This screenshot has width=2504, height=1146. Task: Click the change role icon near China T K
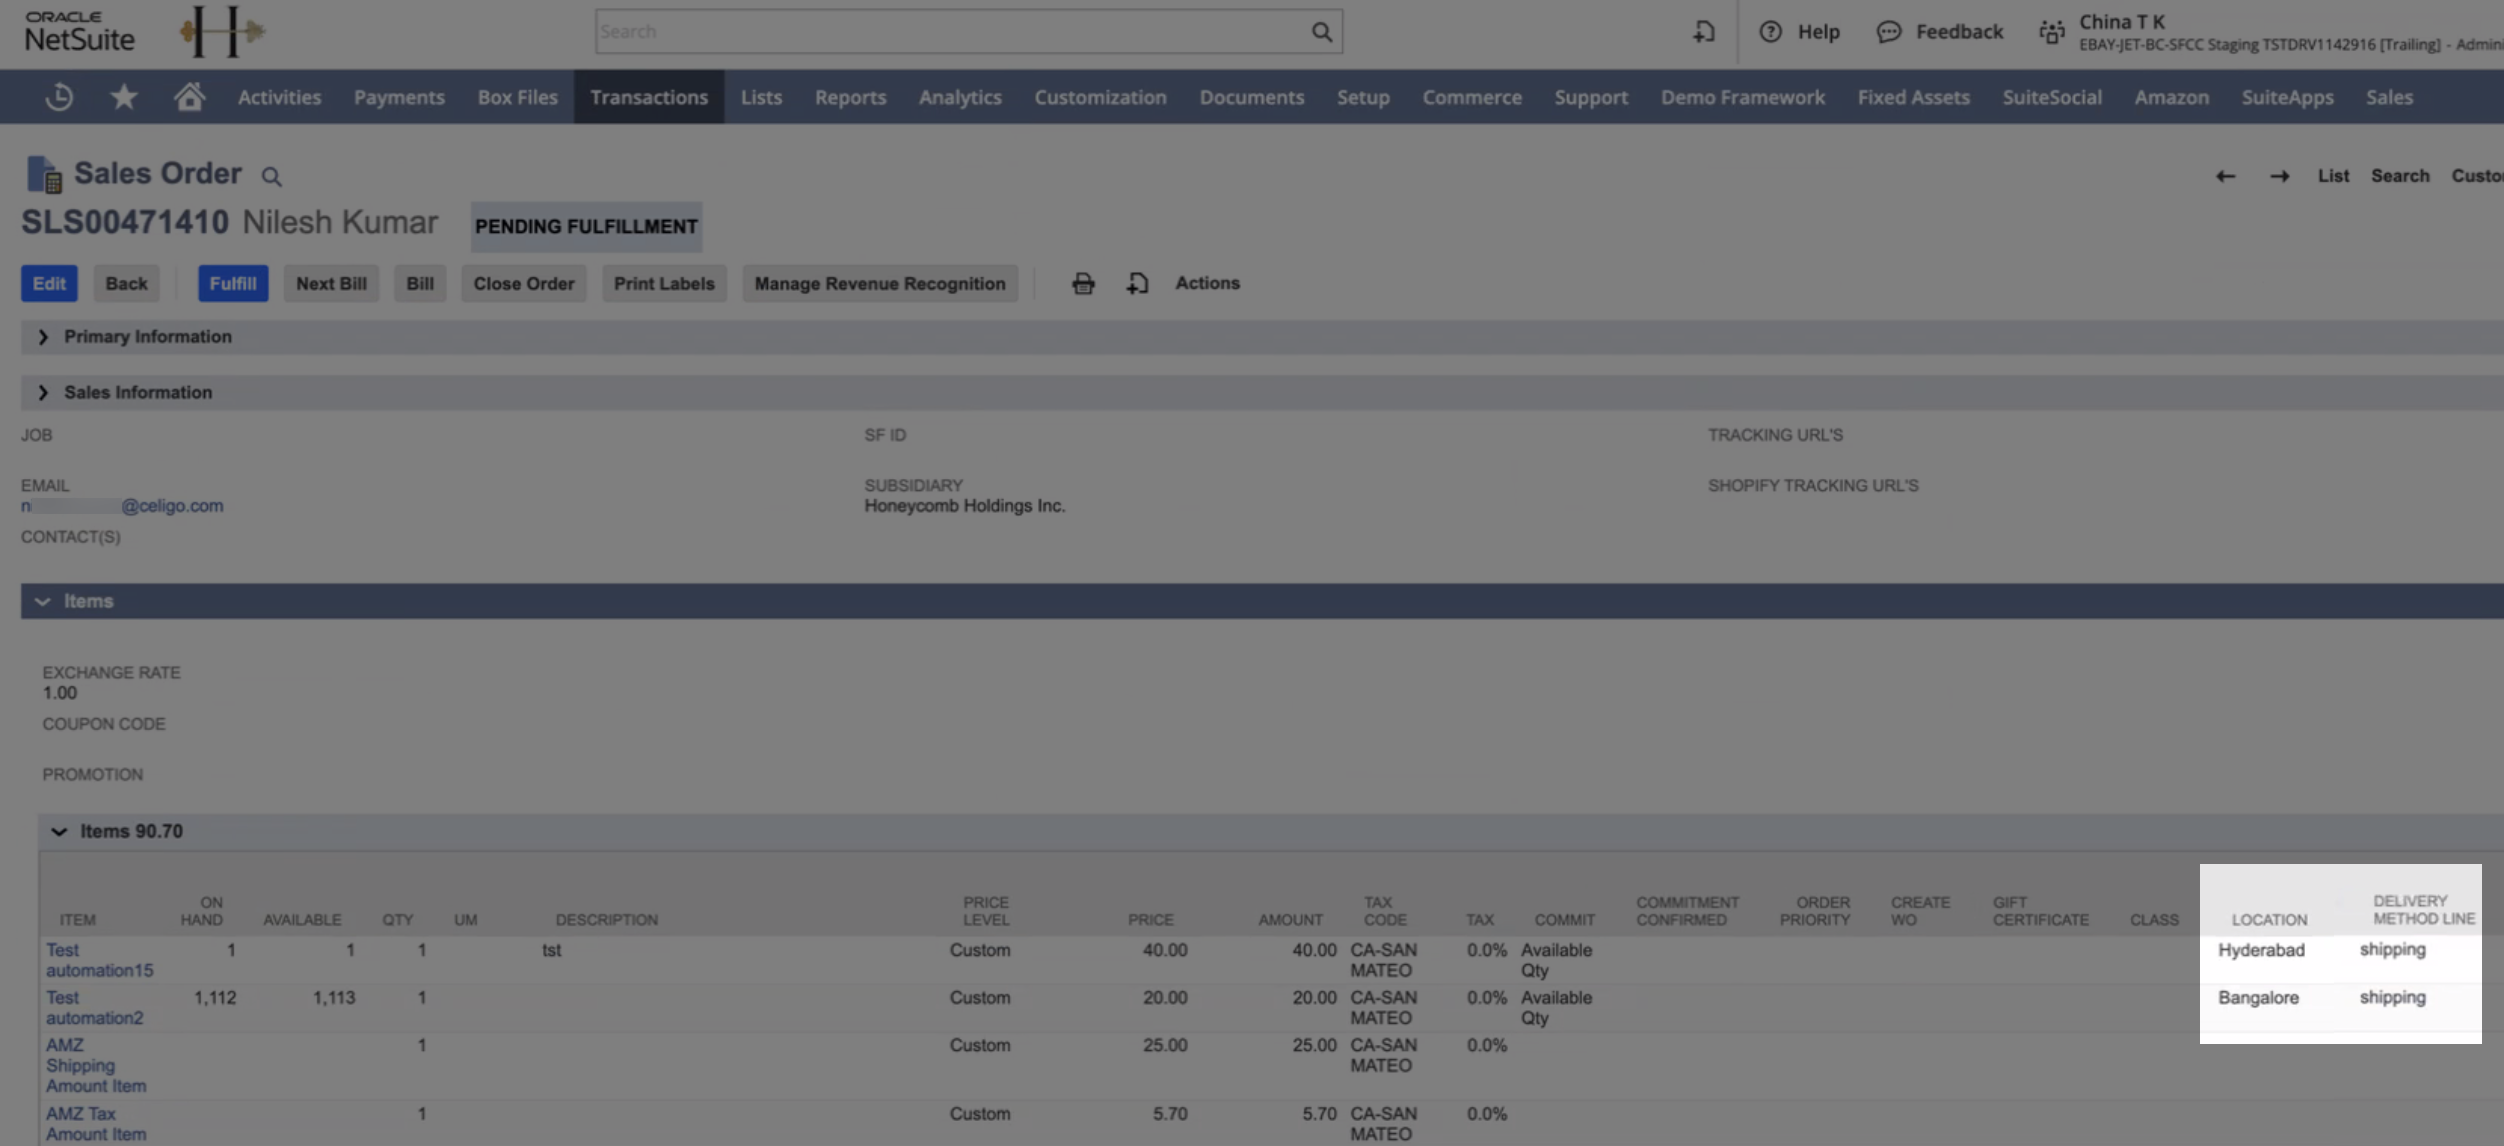[2052, 32]
